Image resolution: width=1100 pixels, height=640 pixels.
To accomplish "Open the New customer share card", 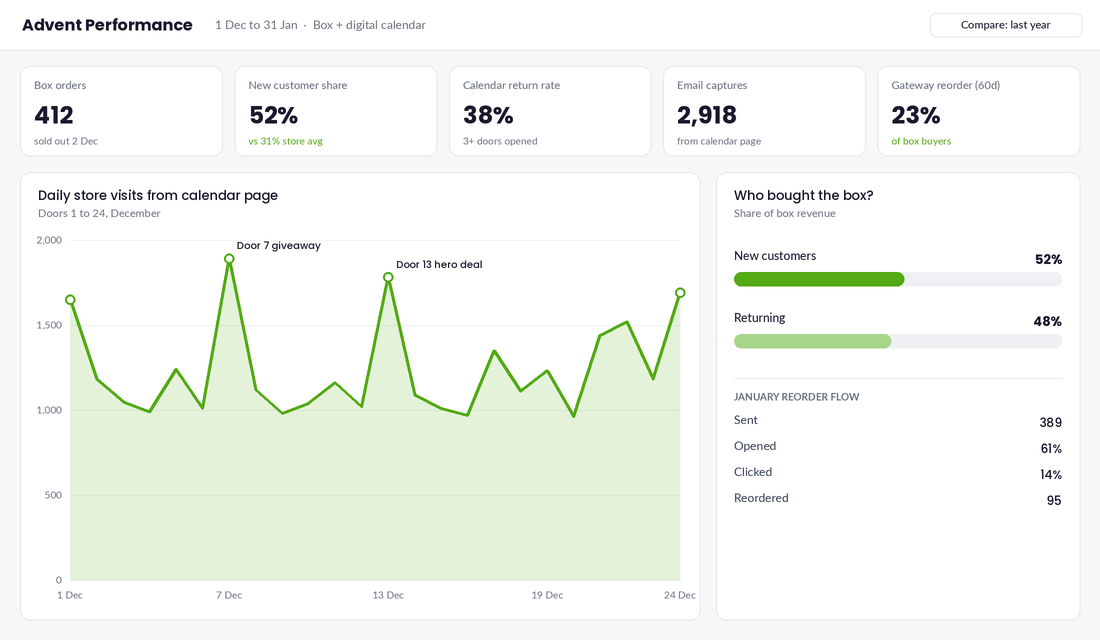I will coord(335,111).
